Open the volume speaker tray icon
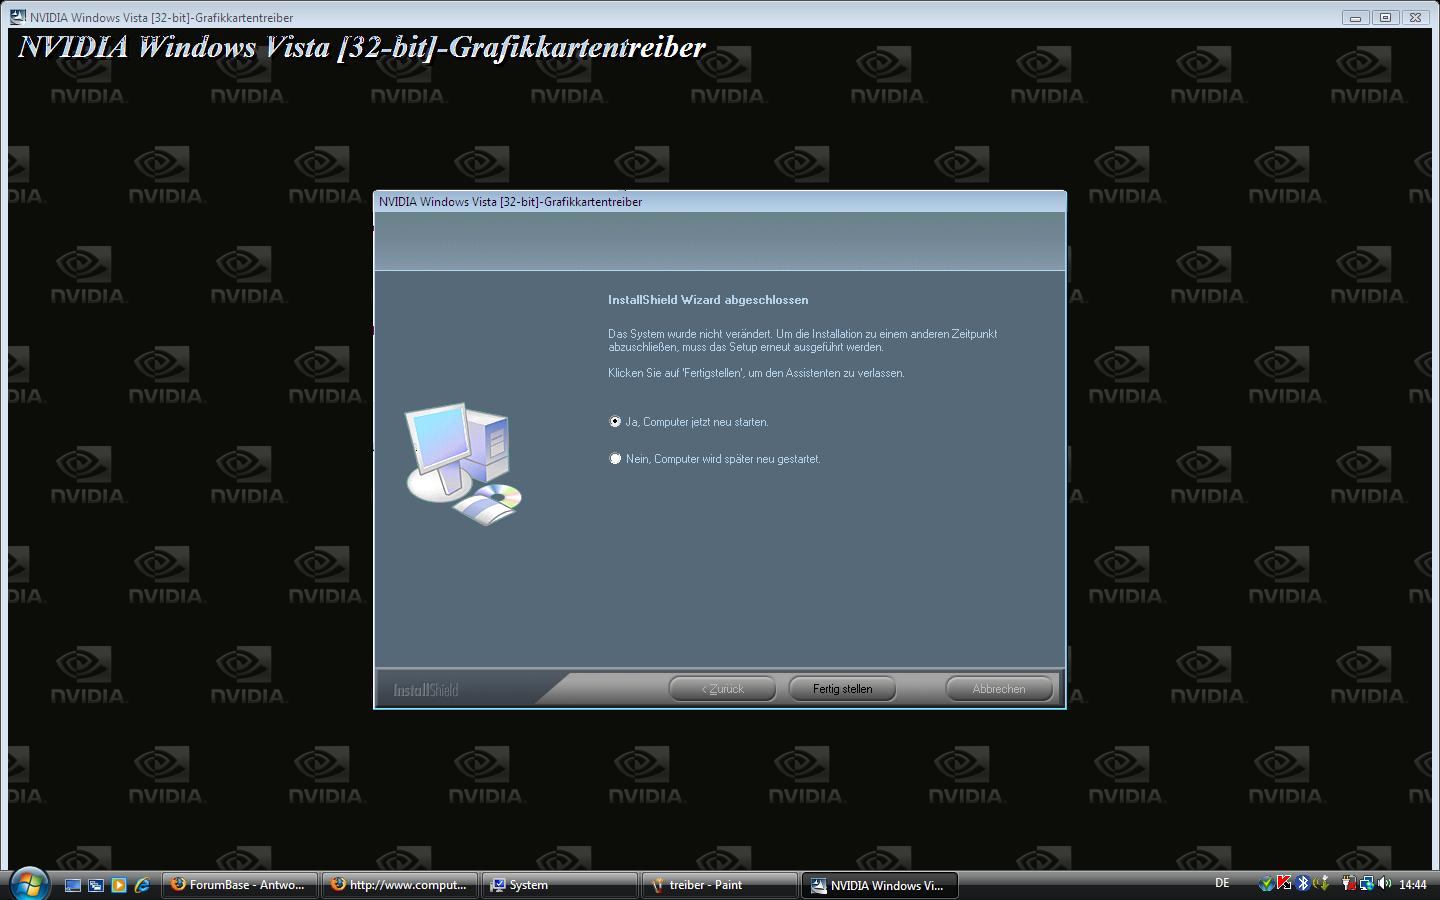The height and width of the screenshot is (900, 1440). click(1385, 883)
